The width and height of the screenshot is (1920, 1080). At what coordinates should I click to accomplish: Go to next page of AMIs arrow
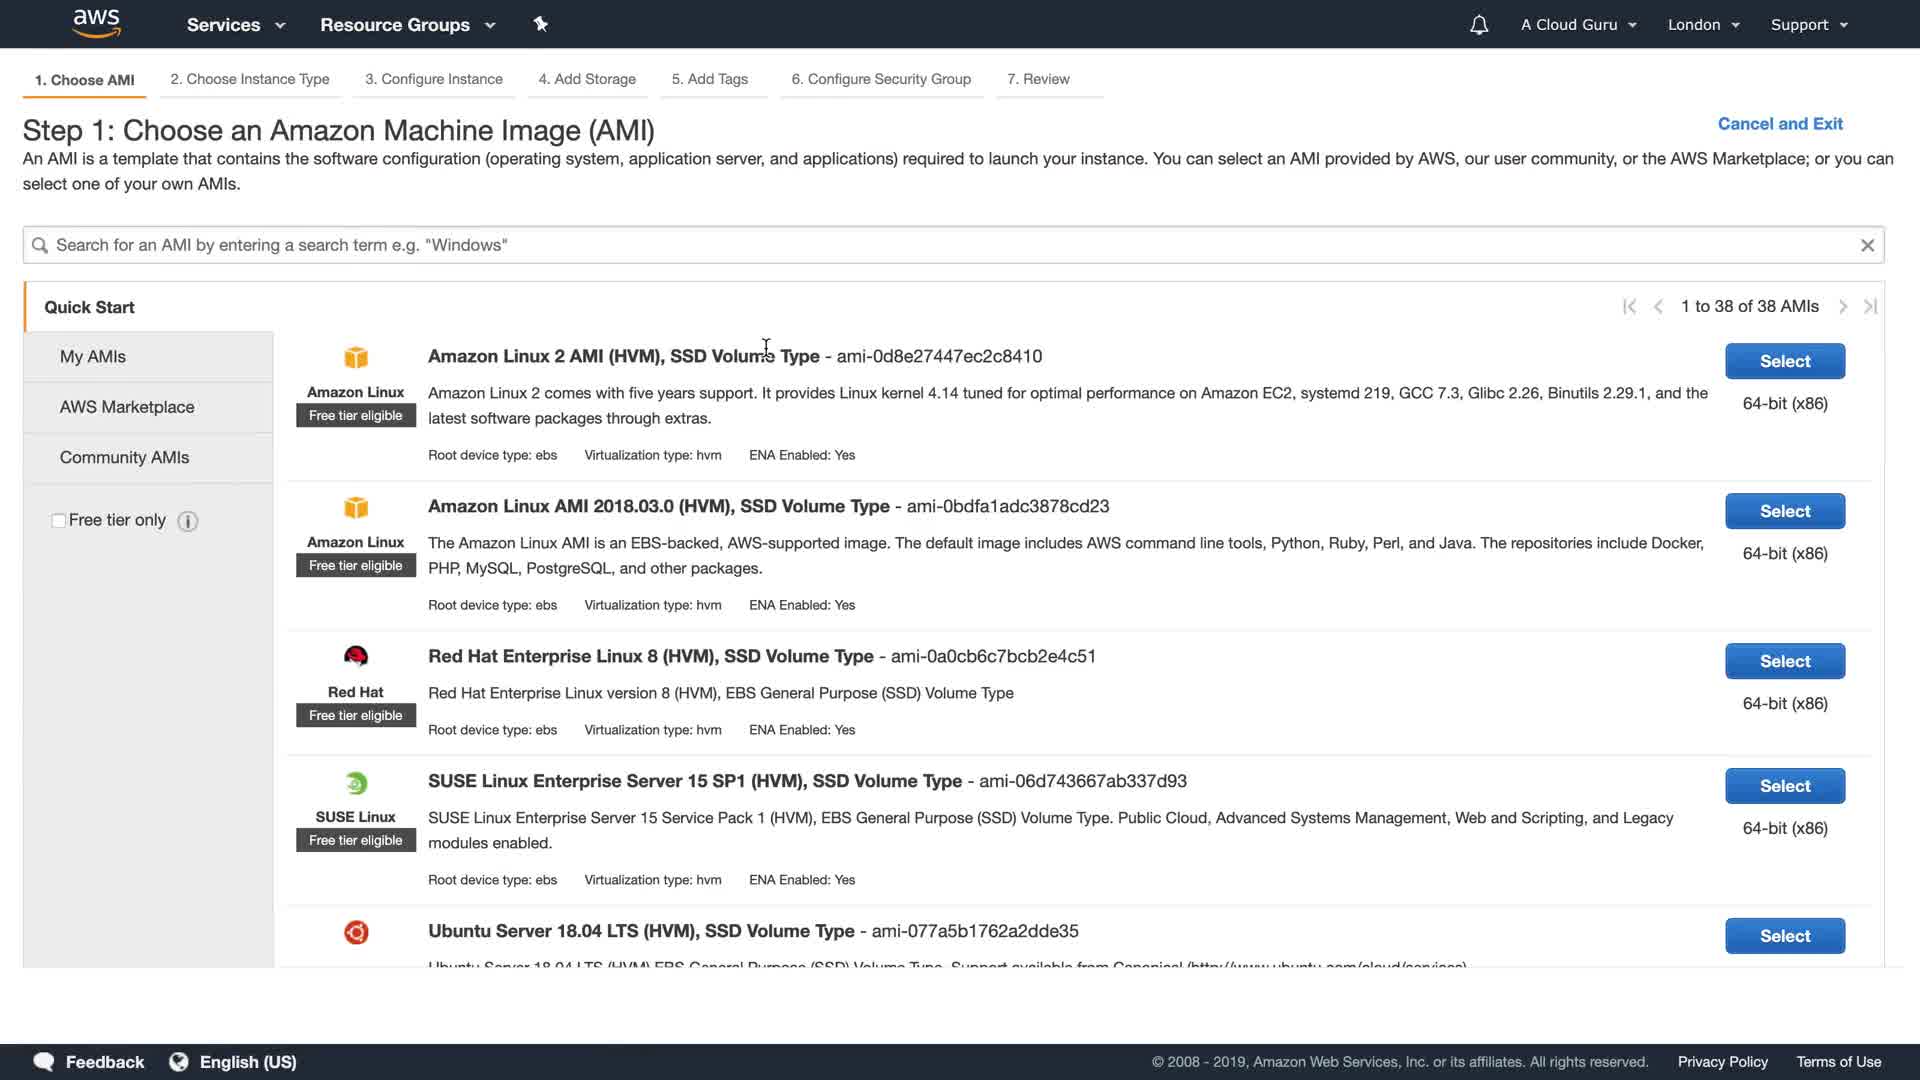pos(1843,307)
